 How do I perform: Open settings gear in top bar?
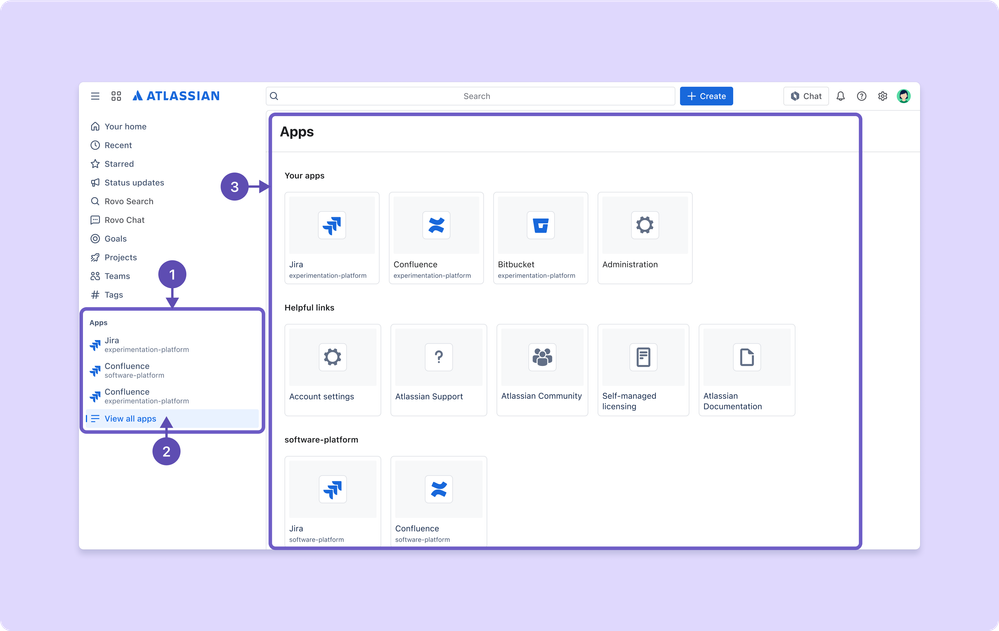pyautogui.click(x=882, y=96)
